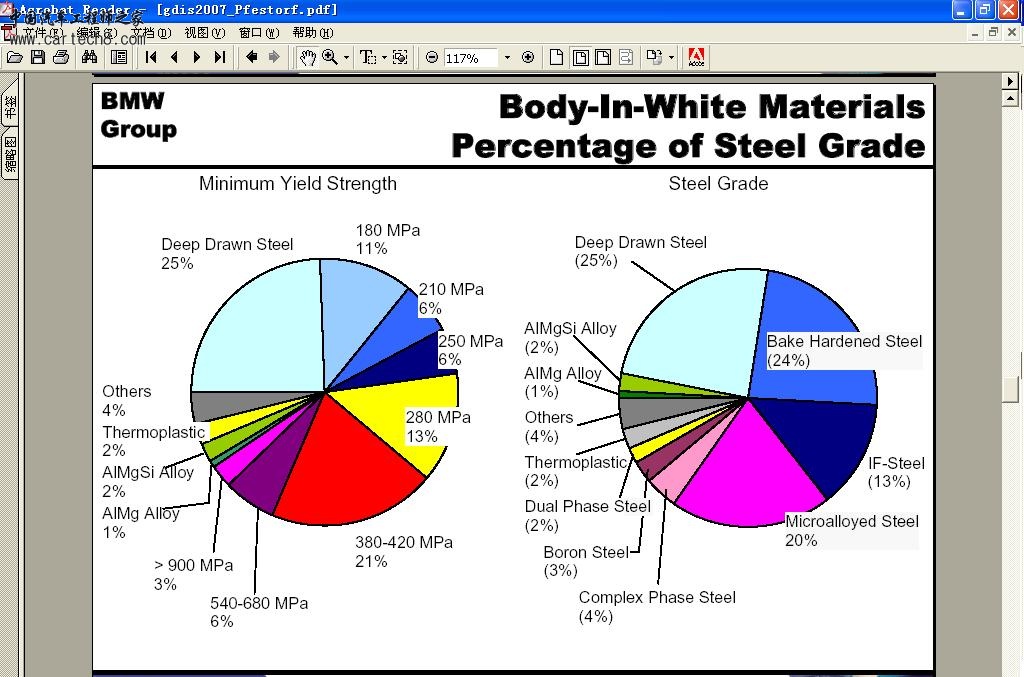Open the 文件 (File) menu

tap(43, 33)
